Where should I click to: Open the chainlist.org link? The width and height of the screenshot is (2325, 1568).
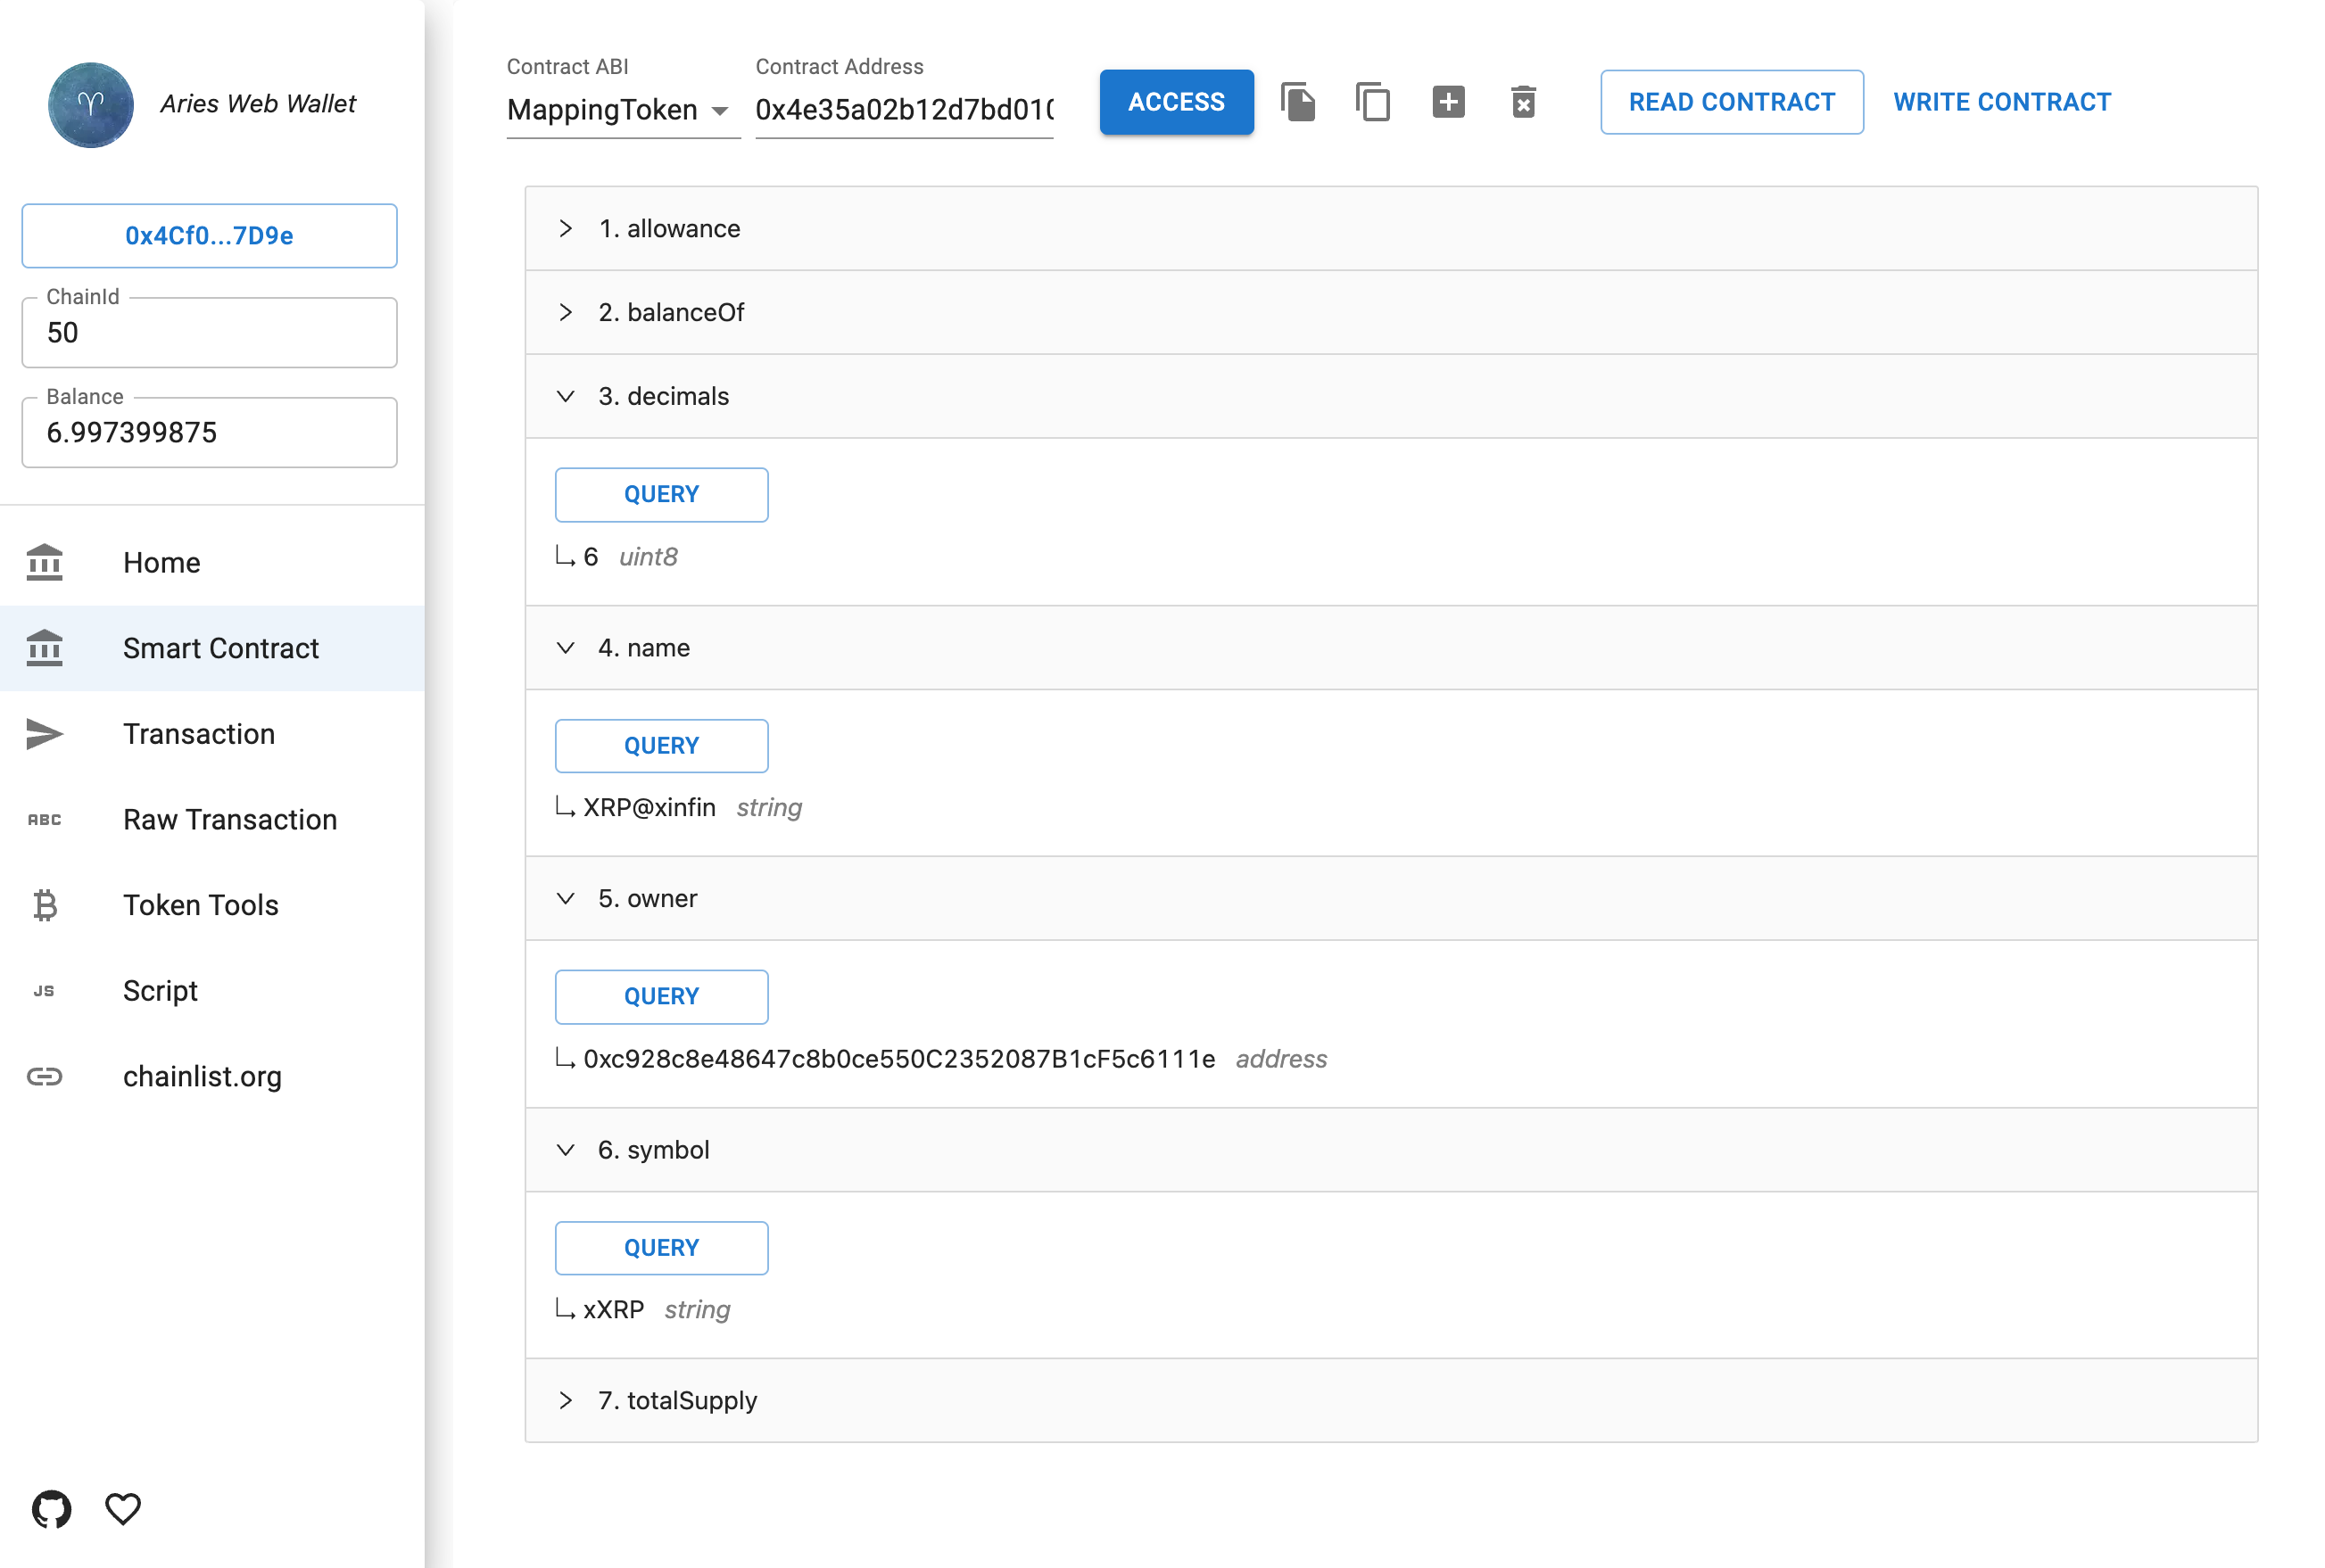202,1076
